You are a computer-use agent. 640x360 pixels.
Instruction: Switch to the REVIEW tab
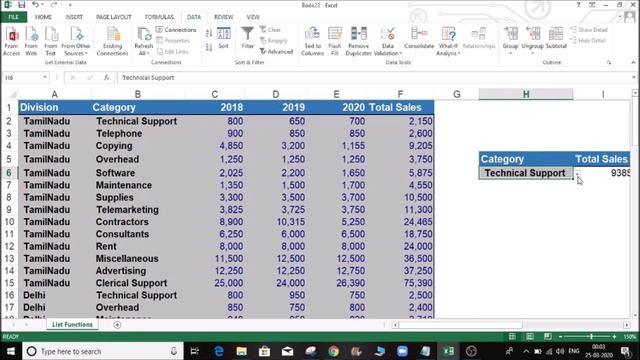pyautogui.click(x=224, y=17)
